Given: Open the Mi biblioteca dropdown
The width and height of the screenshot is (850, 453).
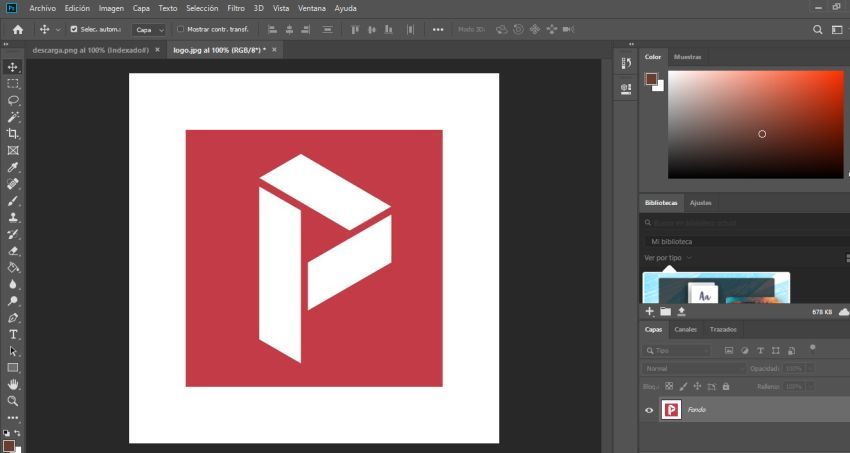Looking at the screenshot, I should 747,242.
